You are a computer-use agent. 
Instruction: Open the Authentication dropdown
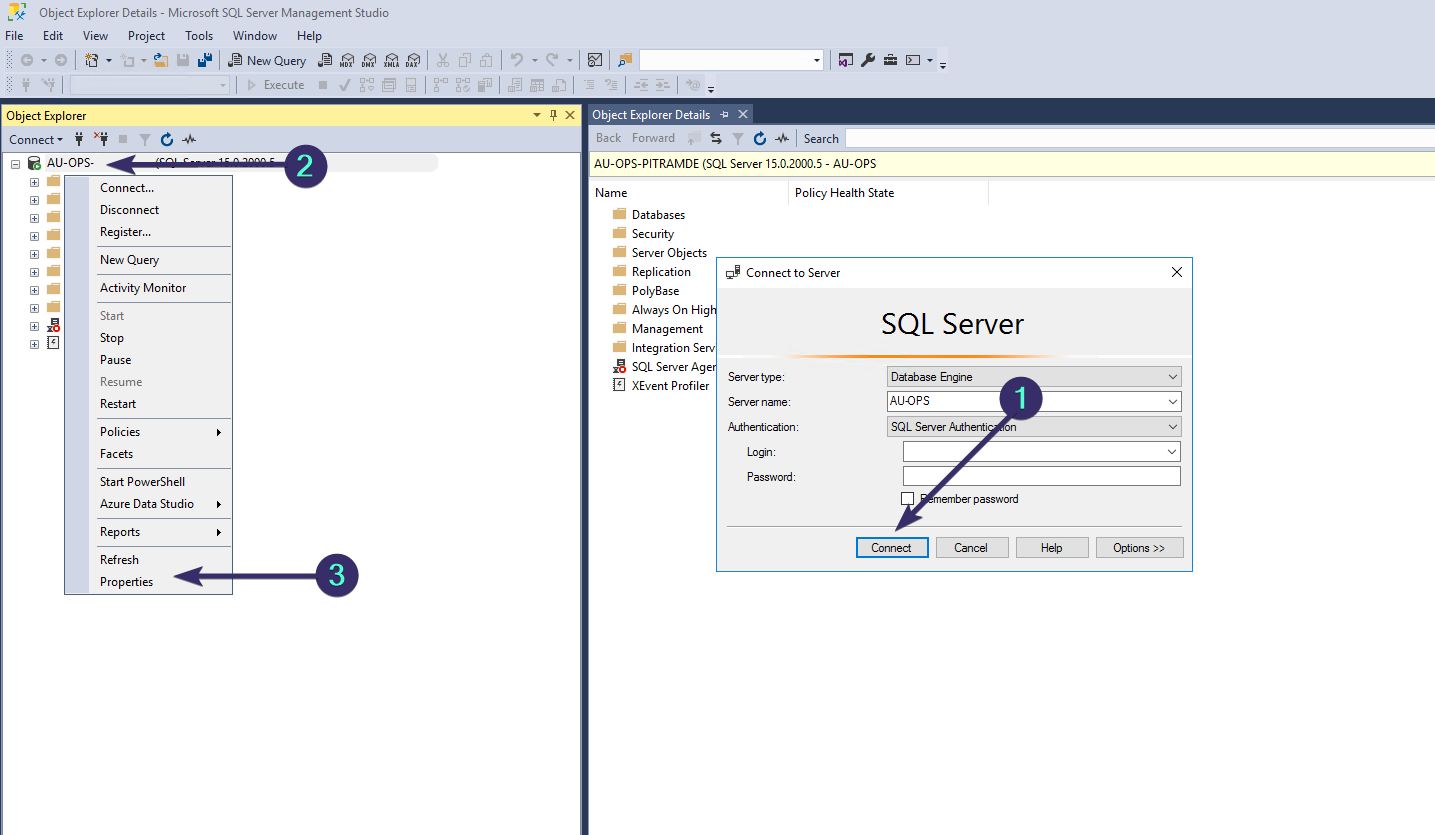coord(1171,426)
